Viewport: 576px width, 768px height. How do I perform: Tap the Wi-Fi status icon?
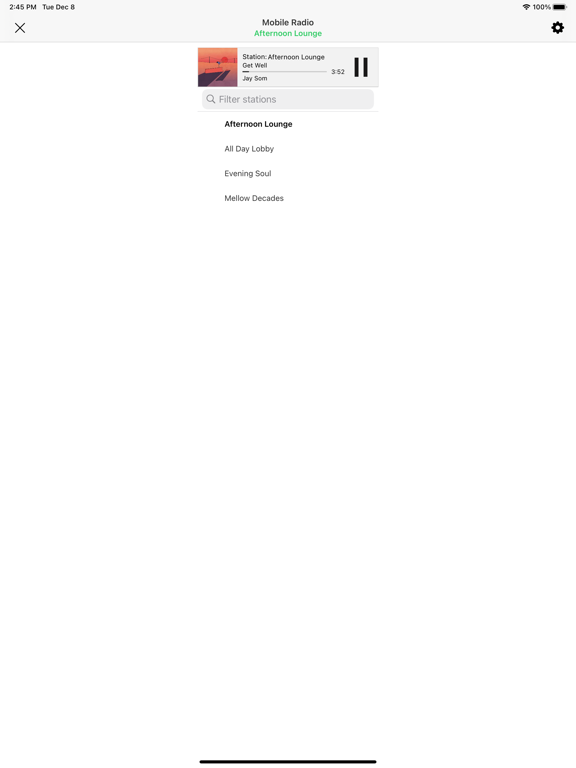(527, 7)
